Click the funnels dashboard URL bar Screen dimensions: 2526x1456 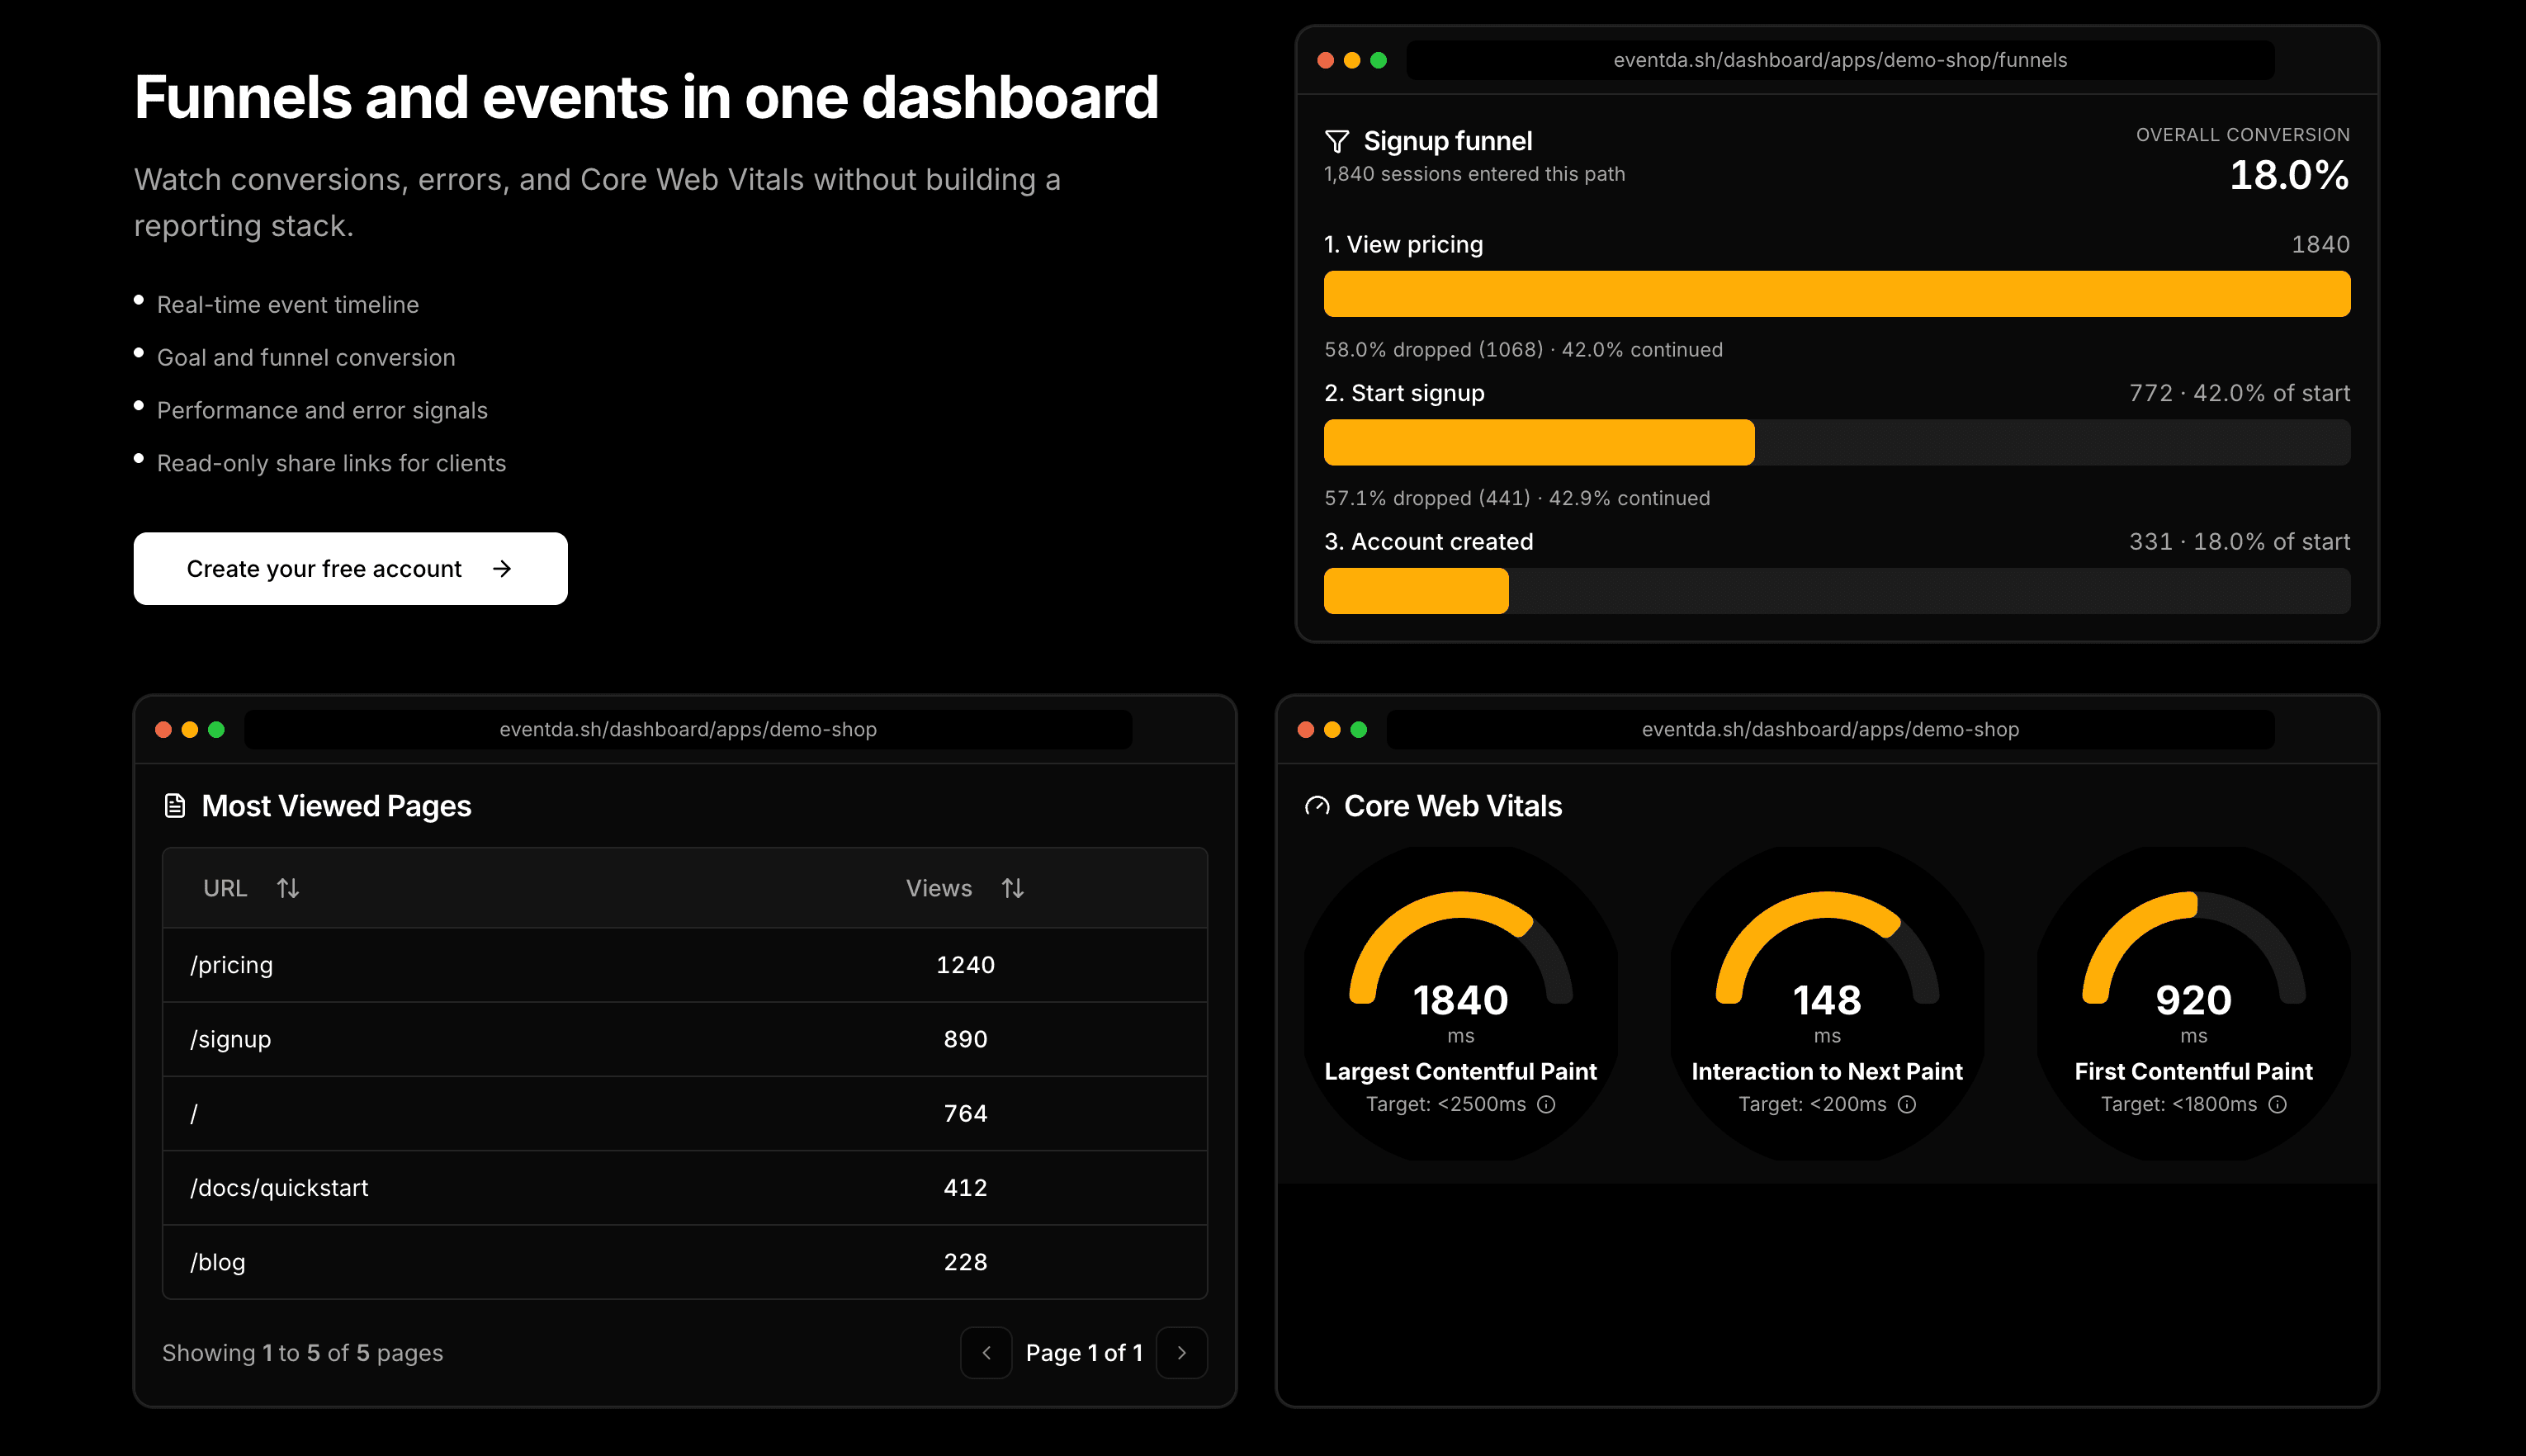1840,60
